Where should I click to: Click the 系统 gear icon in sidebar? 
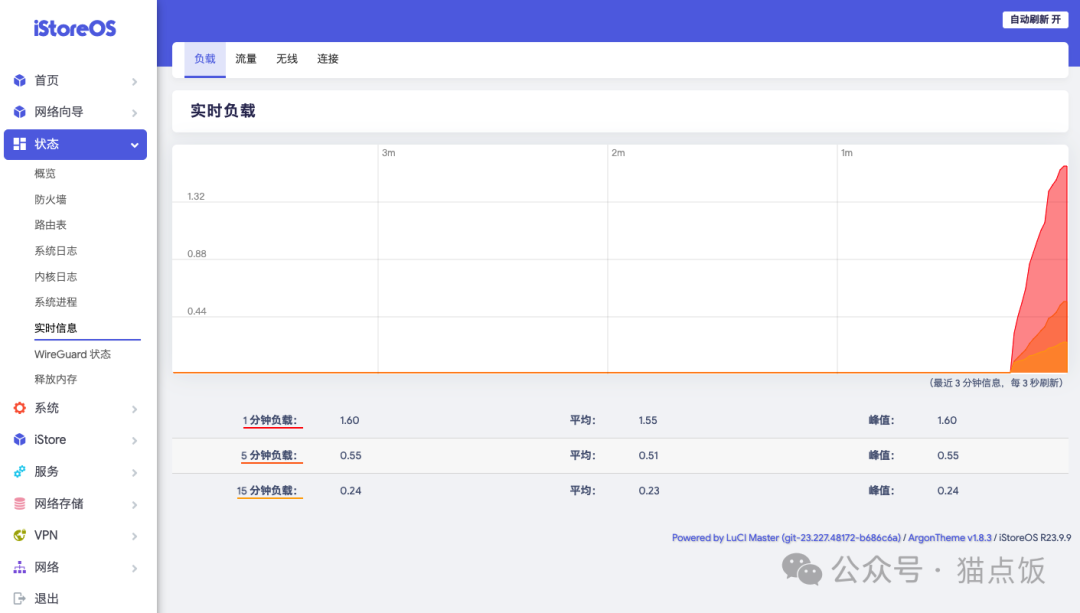coord(18,408)
